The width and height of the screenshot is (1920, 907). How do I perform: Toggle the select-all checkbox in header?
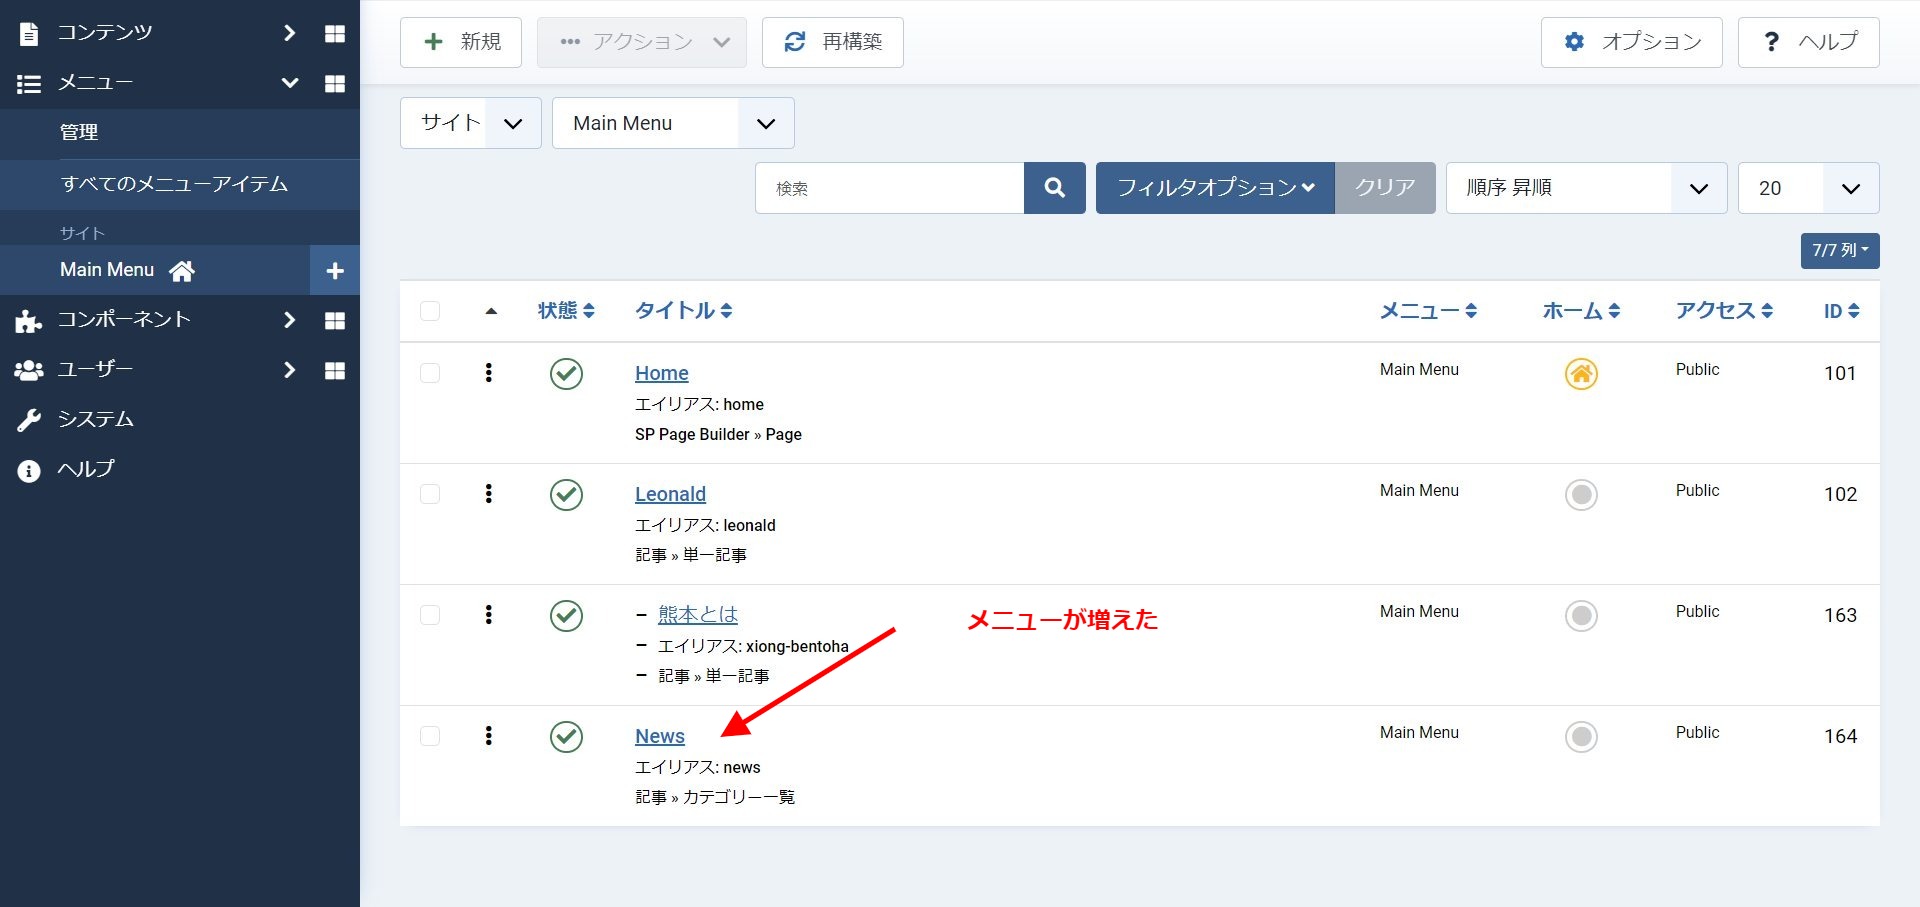(430, 311)
